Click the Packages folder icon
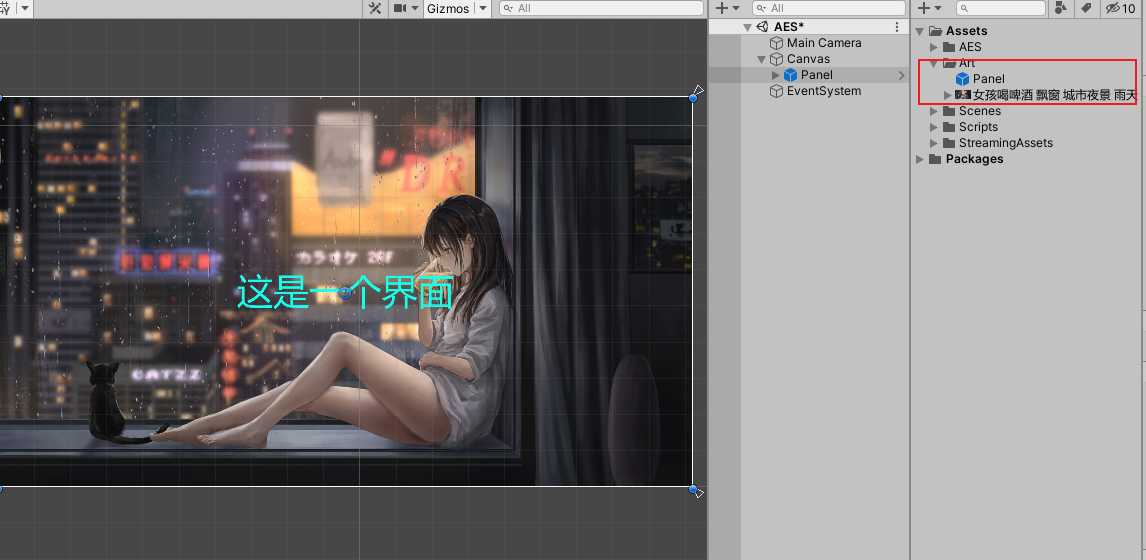Viewport: 1146px width, 560px height. click(x=936, y=159)
